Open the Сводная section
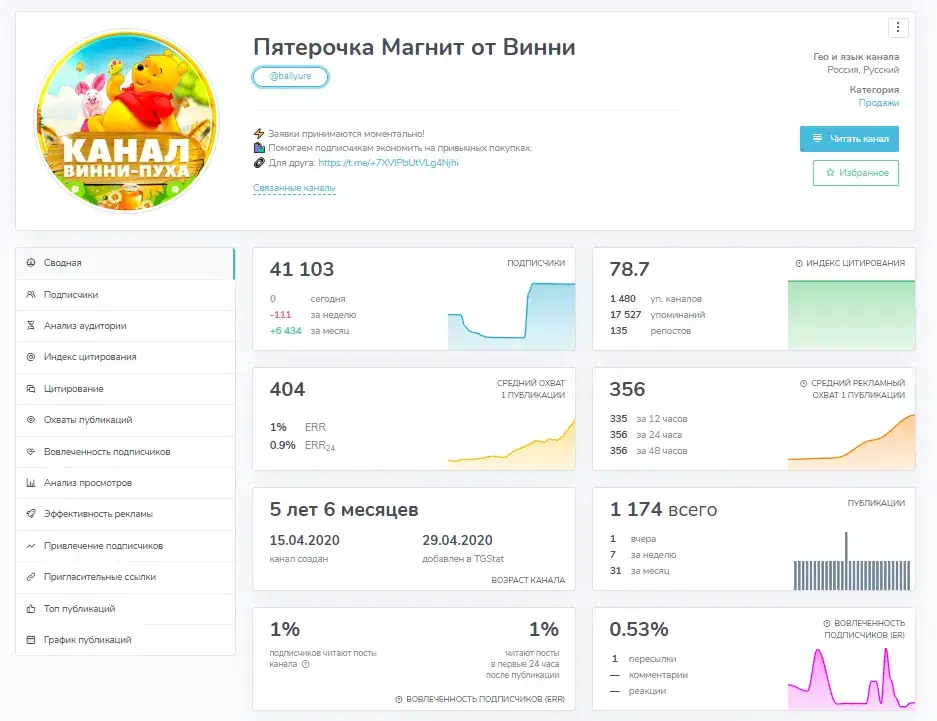 click(x=125, y=263)
